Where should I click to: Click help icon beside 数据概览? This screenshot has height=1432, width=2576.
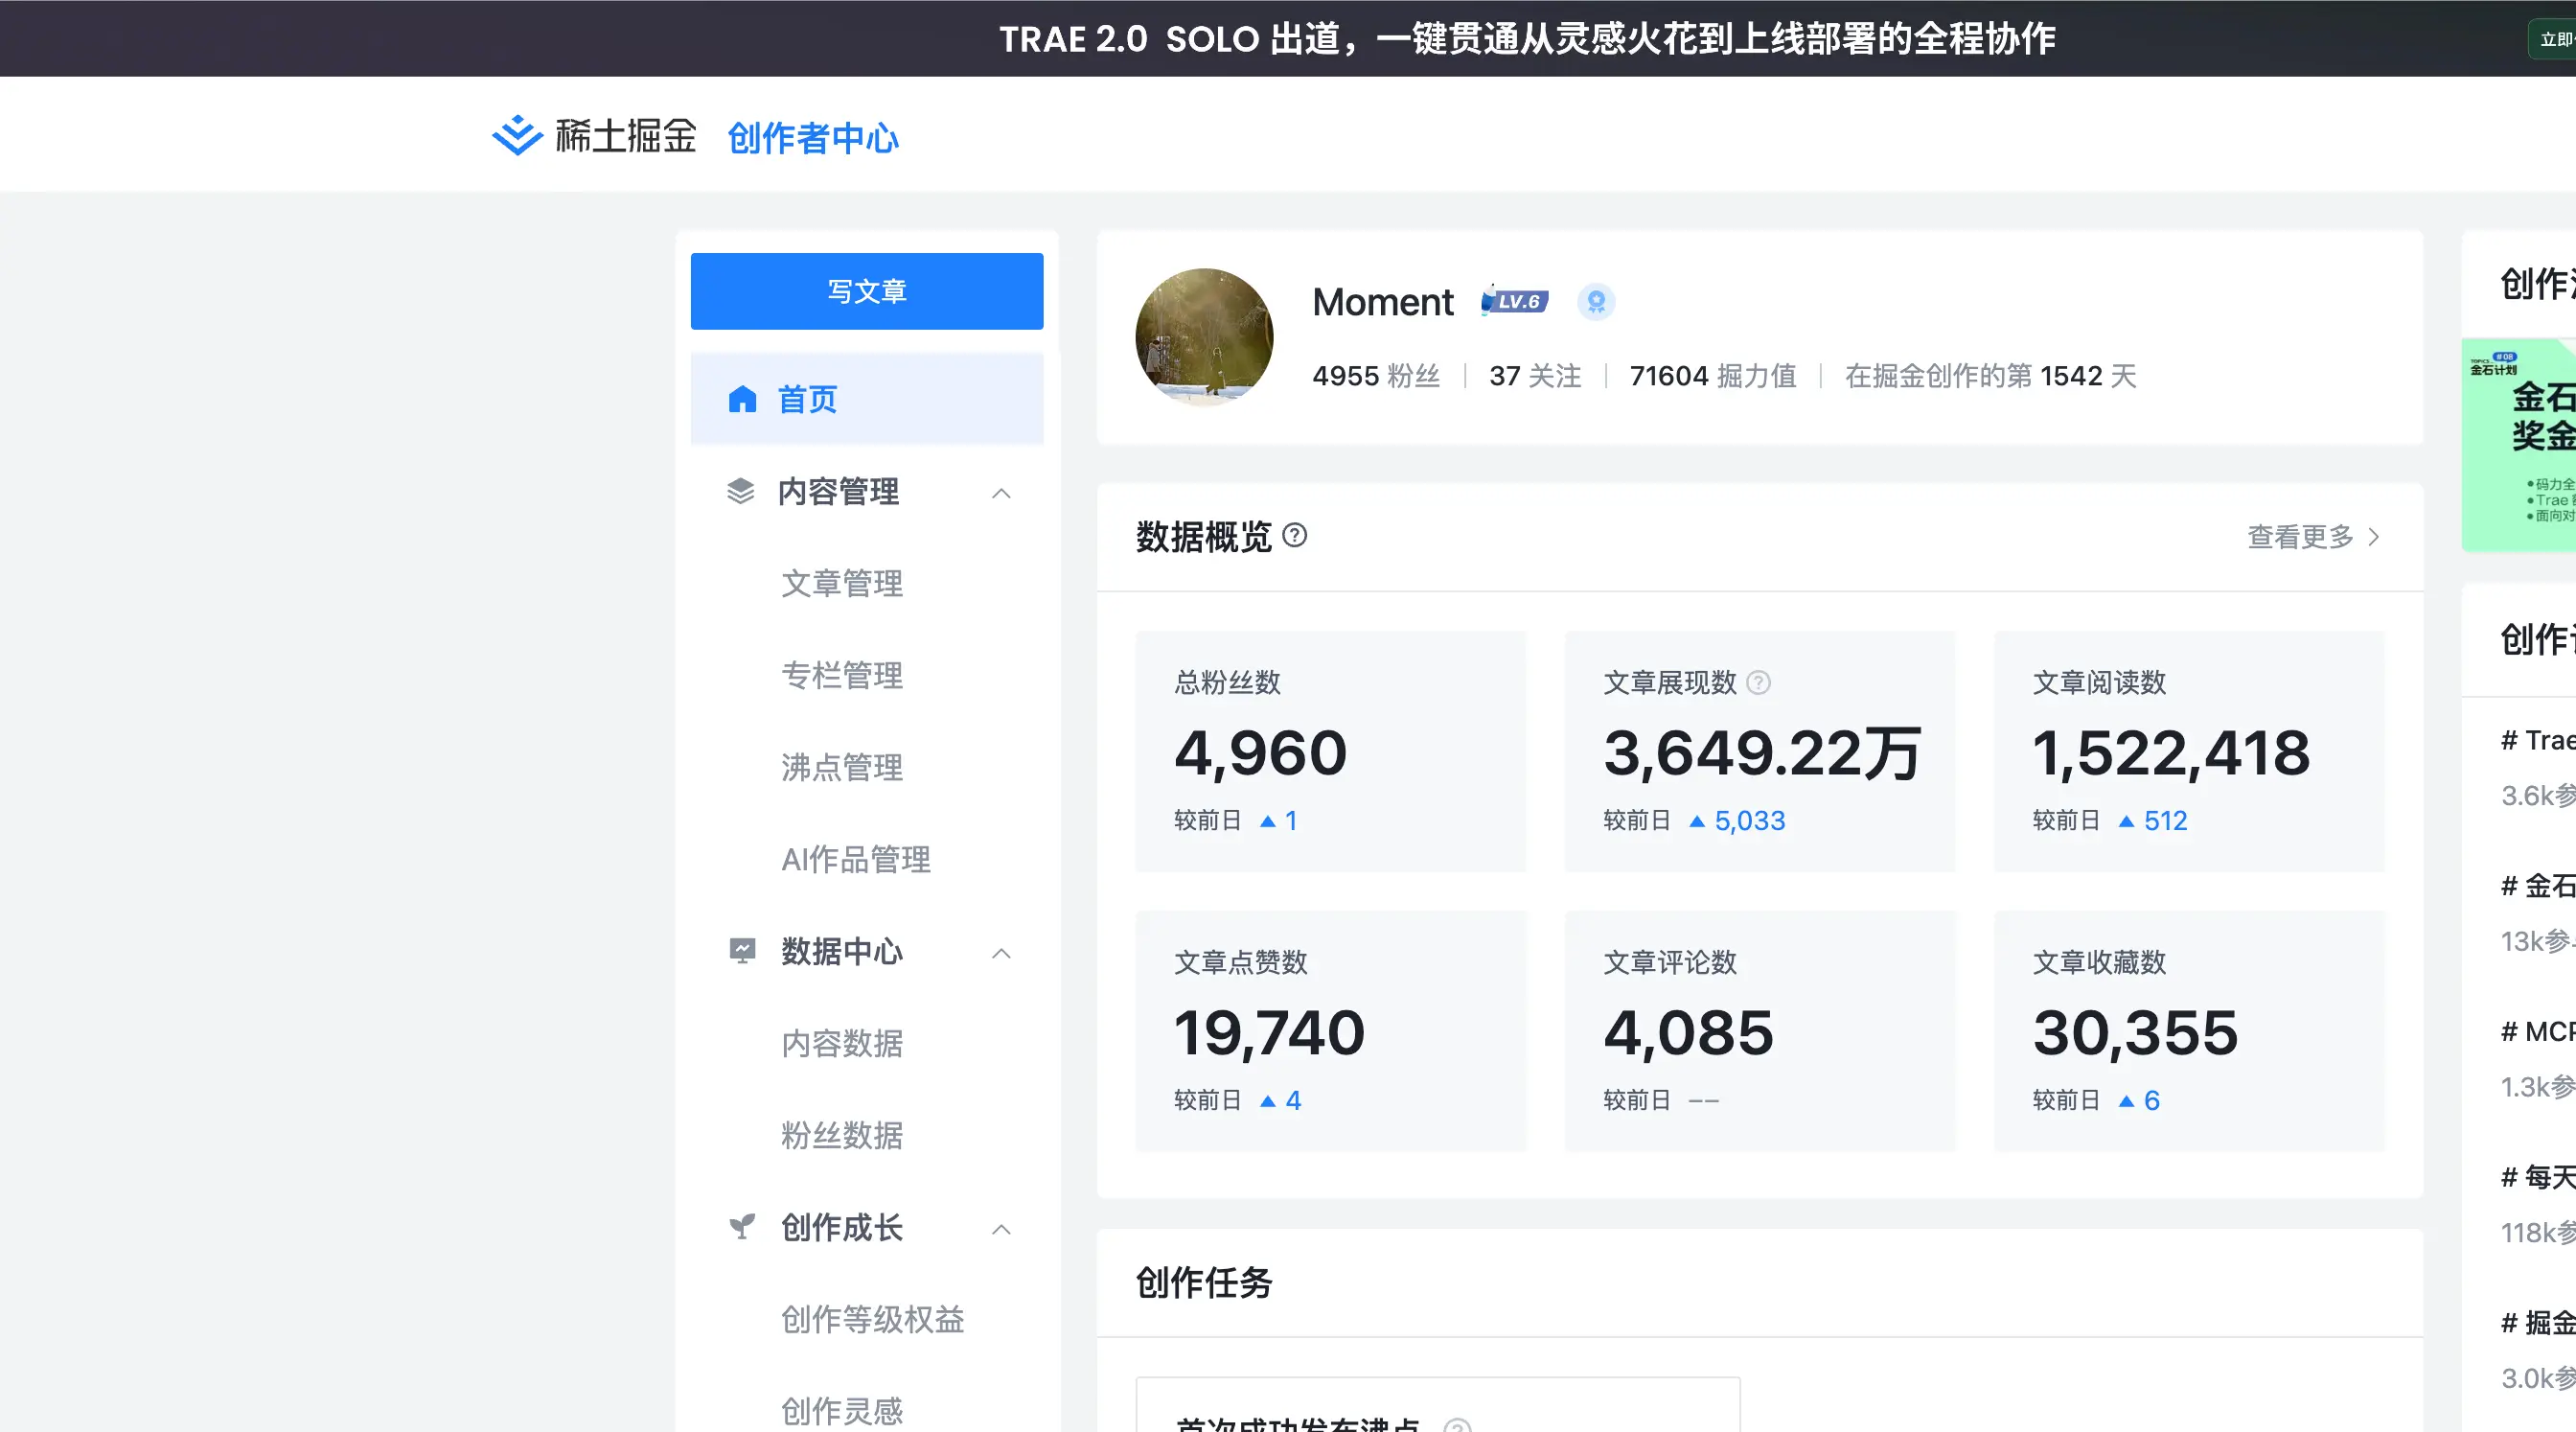1294,536
